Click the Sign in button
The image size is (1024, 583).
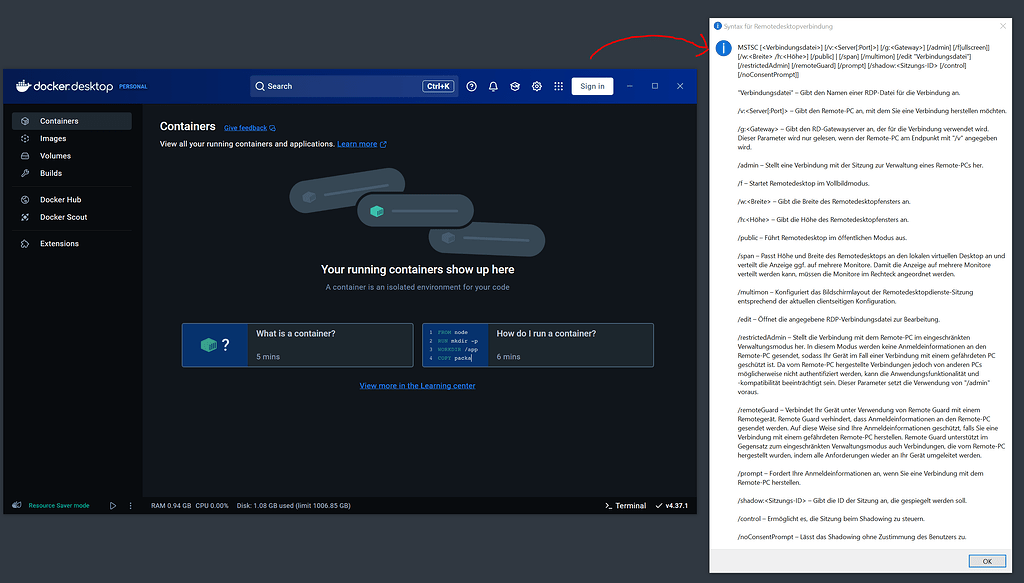click(x=592, y=86)
